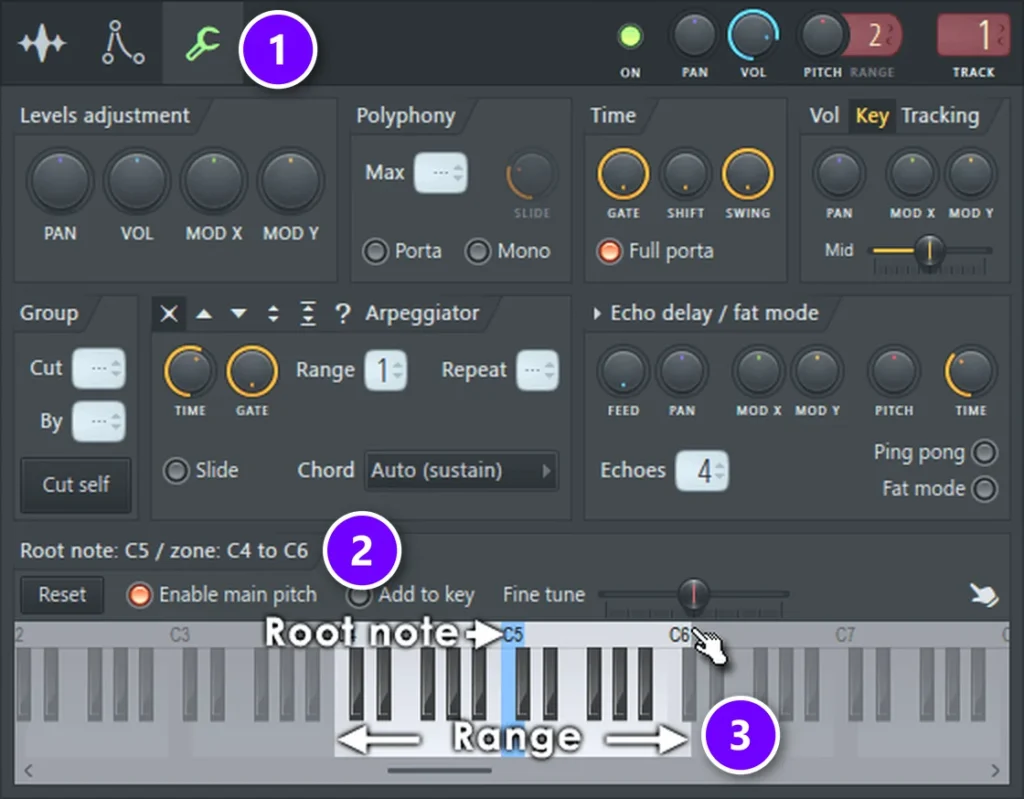Click the channel PAN knob at top
This screenshot has width=1024, height=799.
[x=694, y=37]
